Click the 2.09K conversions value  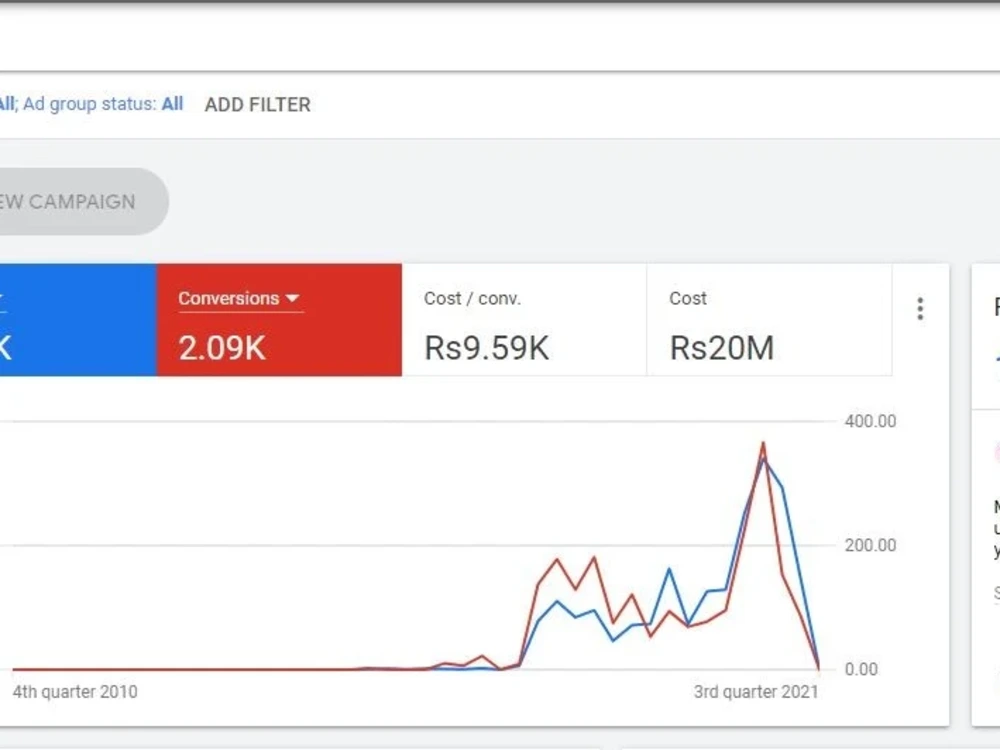tap(222, 348)
